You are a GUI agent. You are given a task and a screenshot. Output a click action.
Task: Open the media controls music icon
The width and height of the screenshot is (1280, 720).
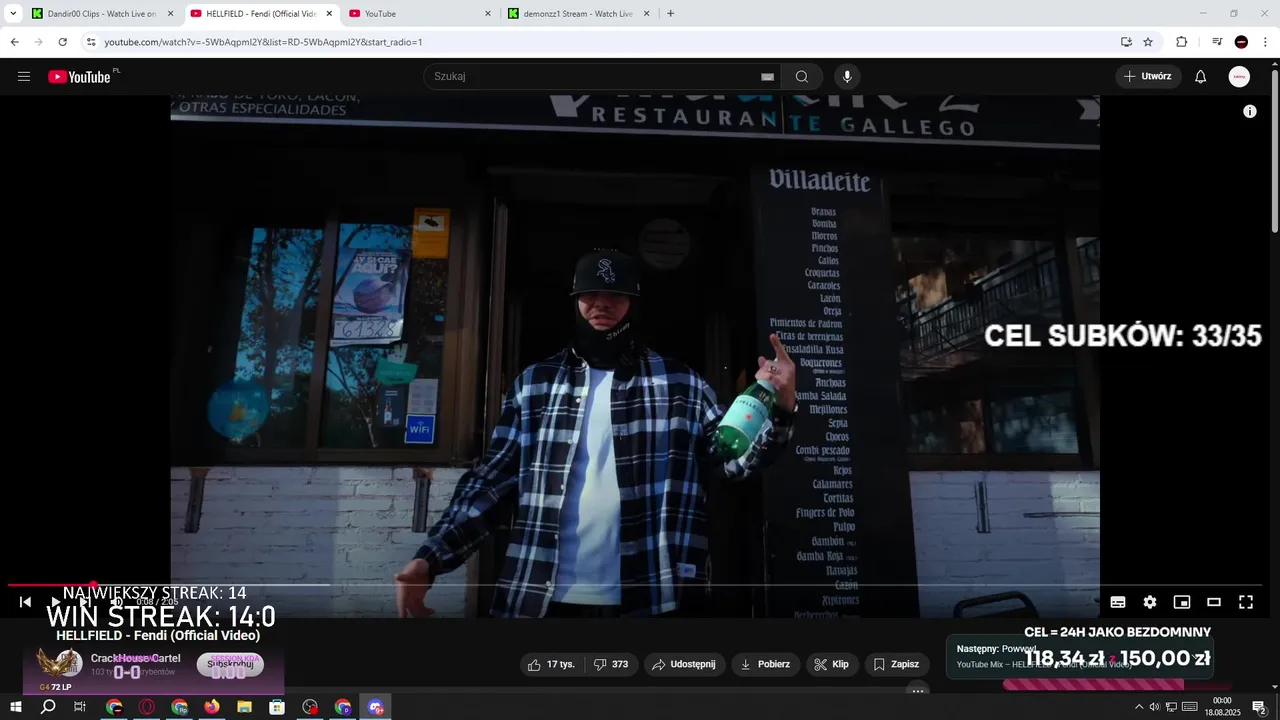pos(1217,42)
